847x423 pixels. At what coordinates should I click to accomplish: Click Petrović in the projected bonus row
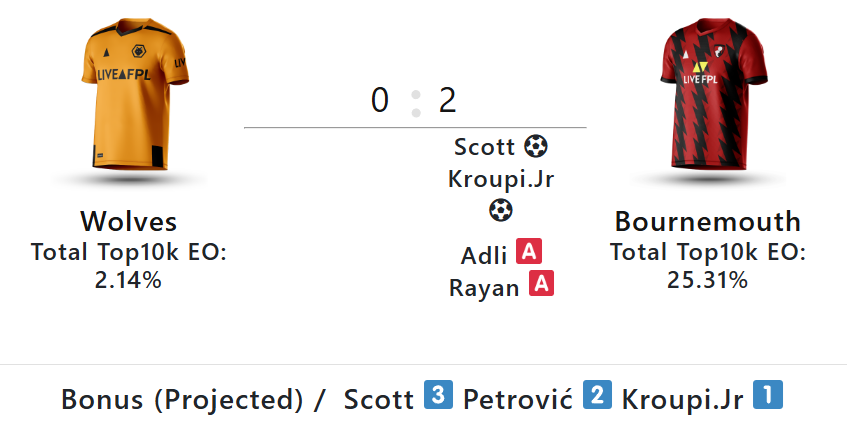517,400
